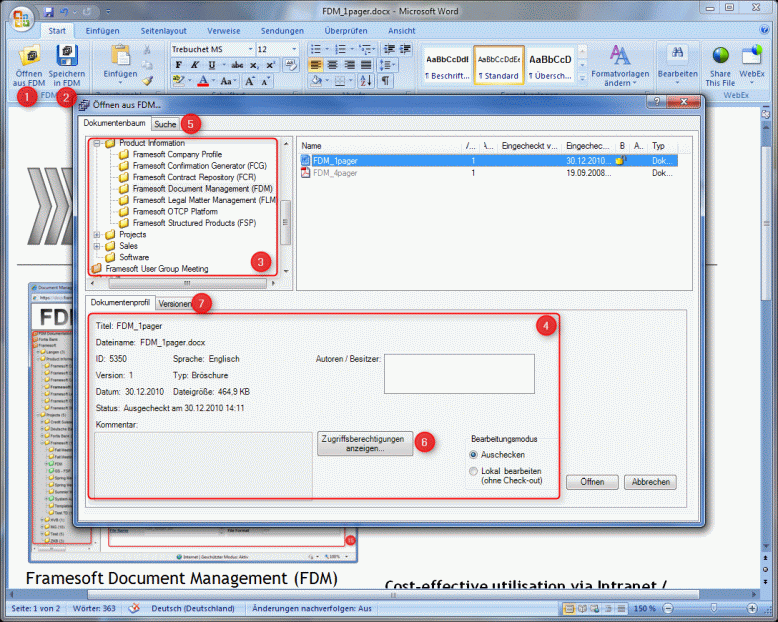Justify text in the ribbon
778x622 pixels.
point(366,64)
